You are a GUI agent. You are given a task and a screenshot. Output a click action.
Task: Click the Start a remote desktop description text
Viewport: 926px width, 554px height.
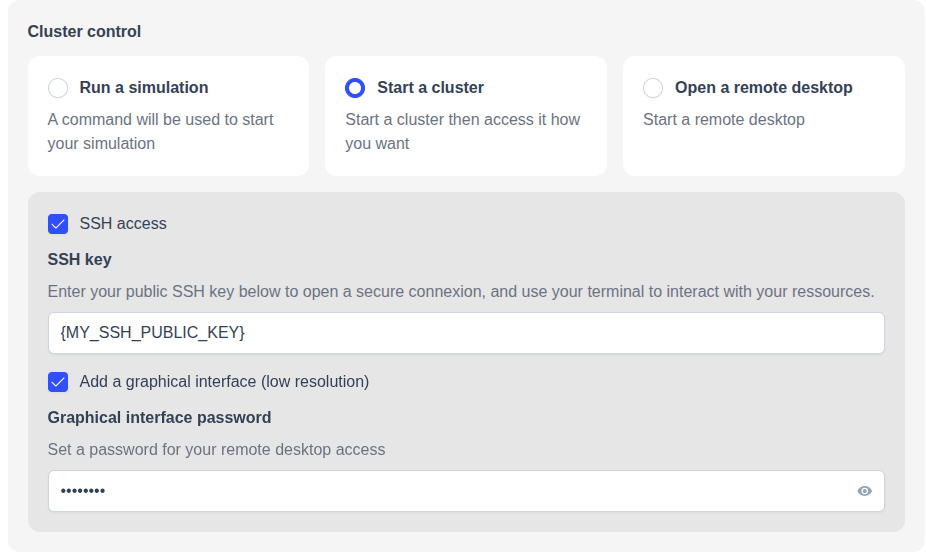point(723,119)
